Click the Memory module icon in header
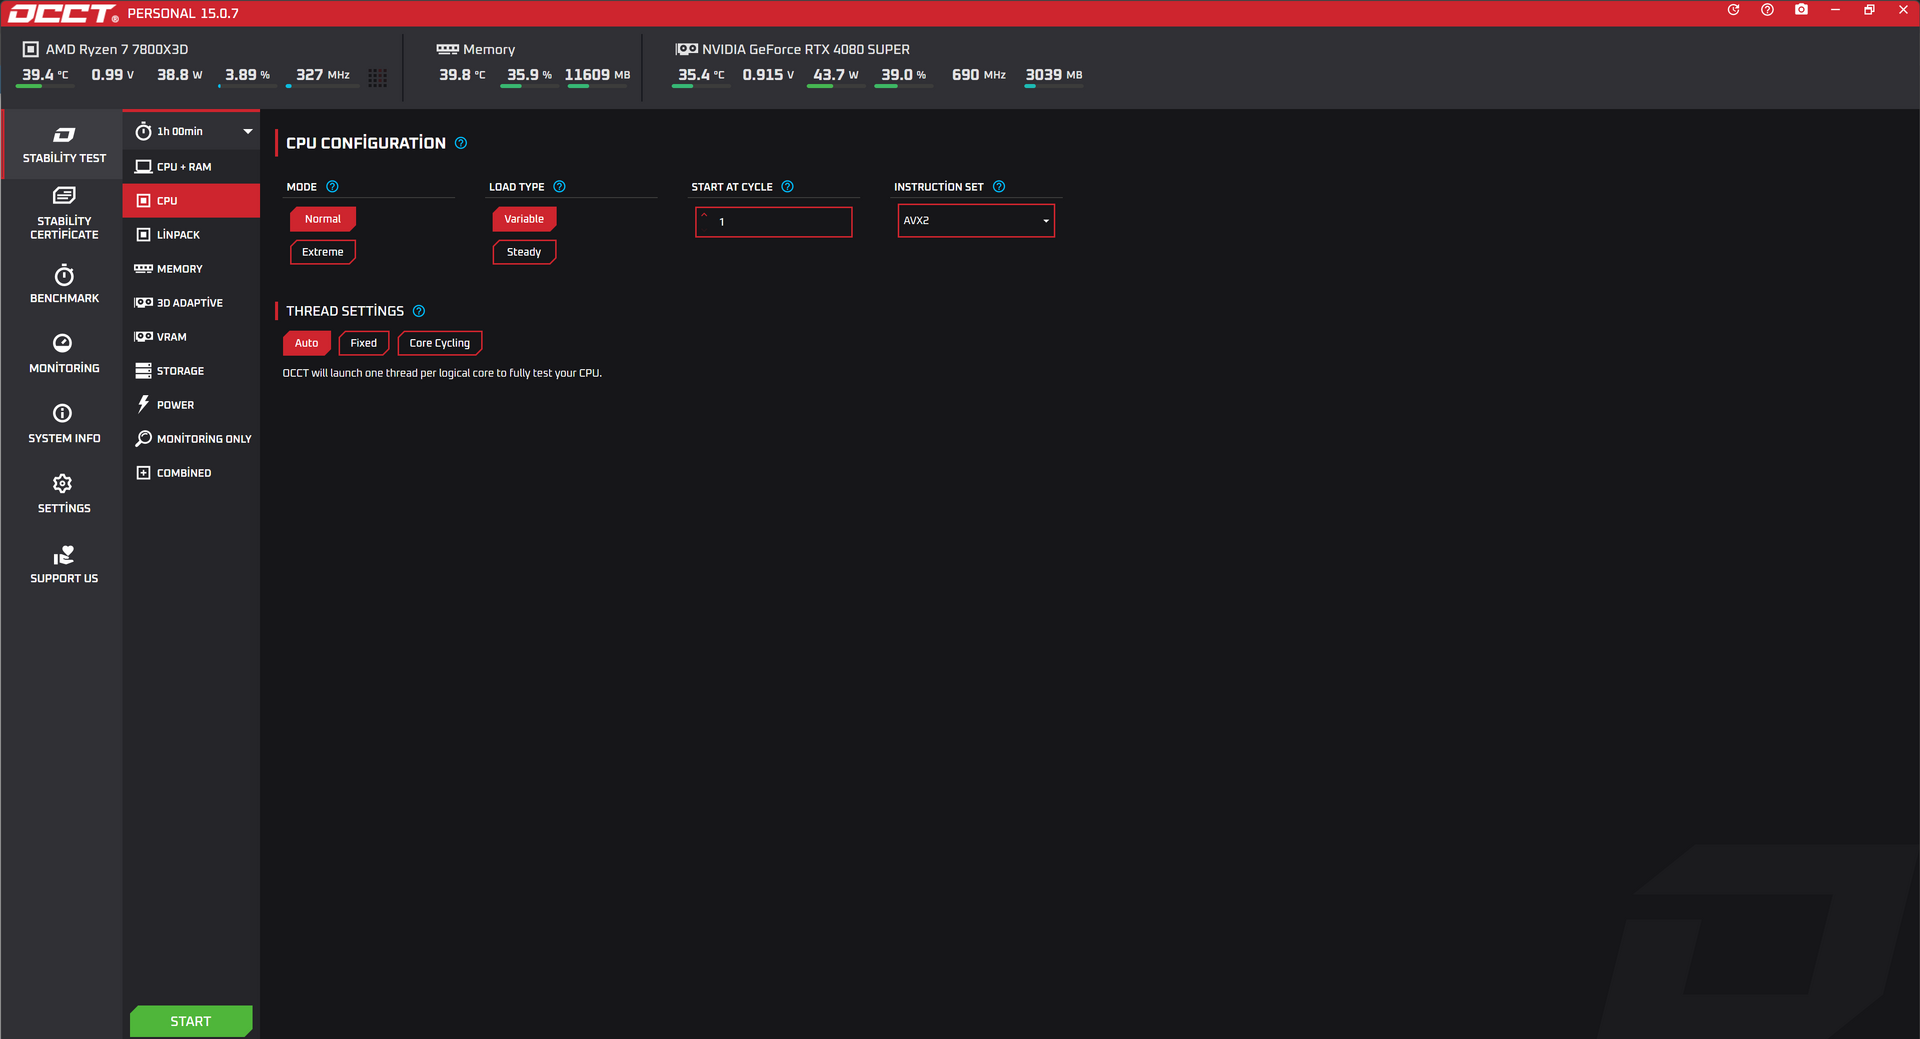1920x1039 pixels. click(447, 49)
